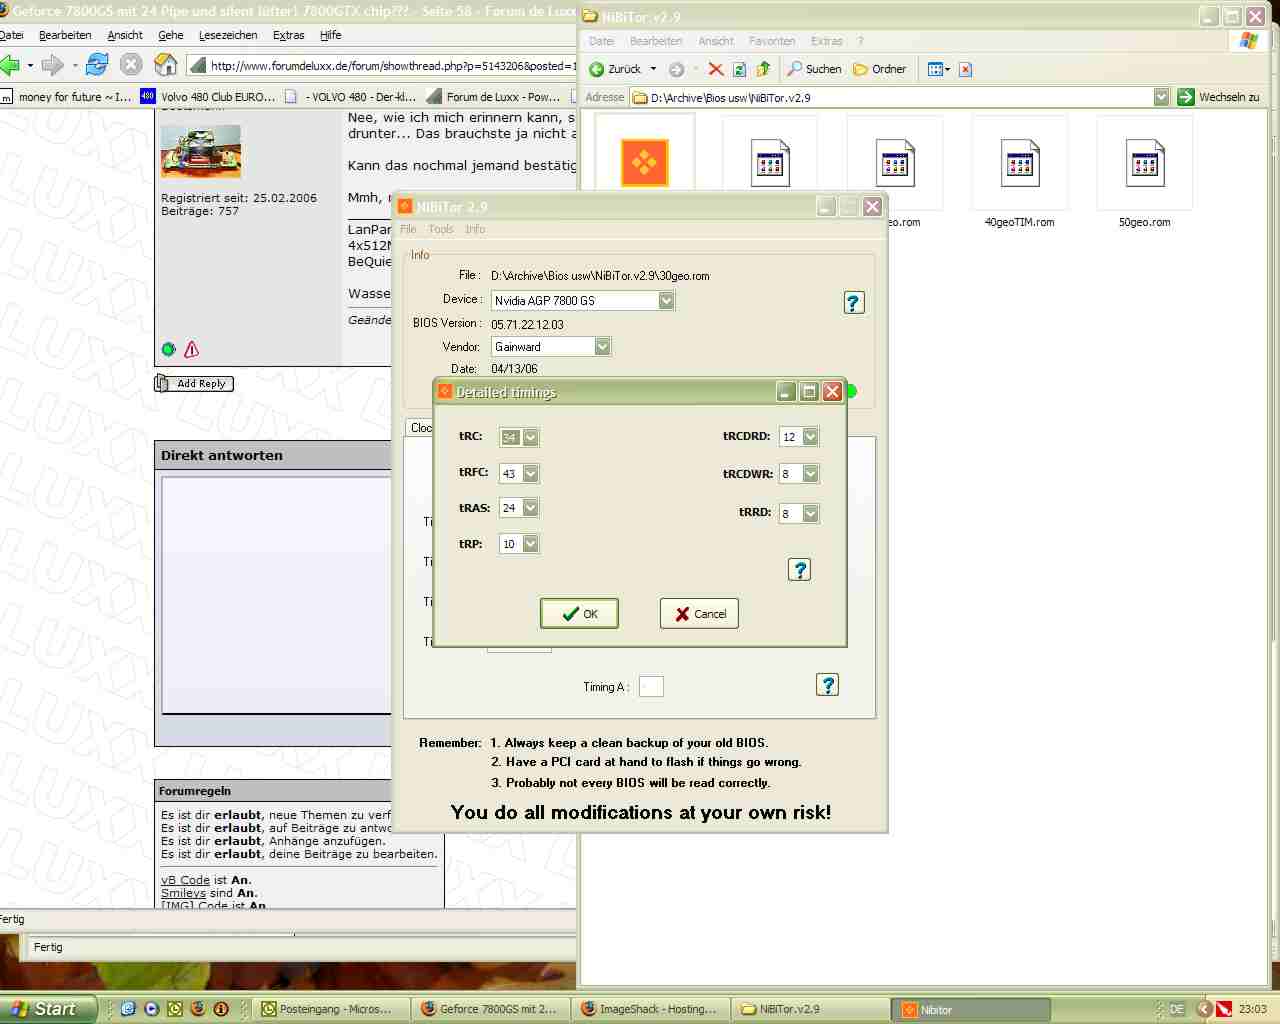1280x1024 pixels.
Task: Select the orange NiBiTor application file icon
Action: click(x=645, y=162)
